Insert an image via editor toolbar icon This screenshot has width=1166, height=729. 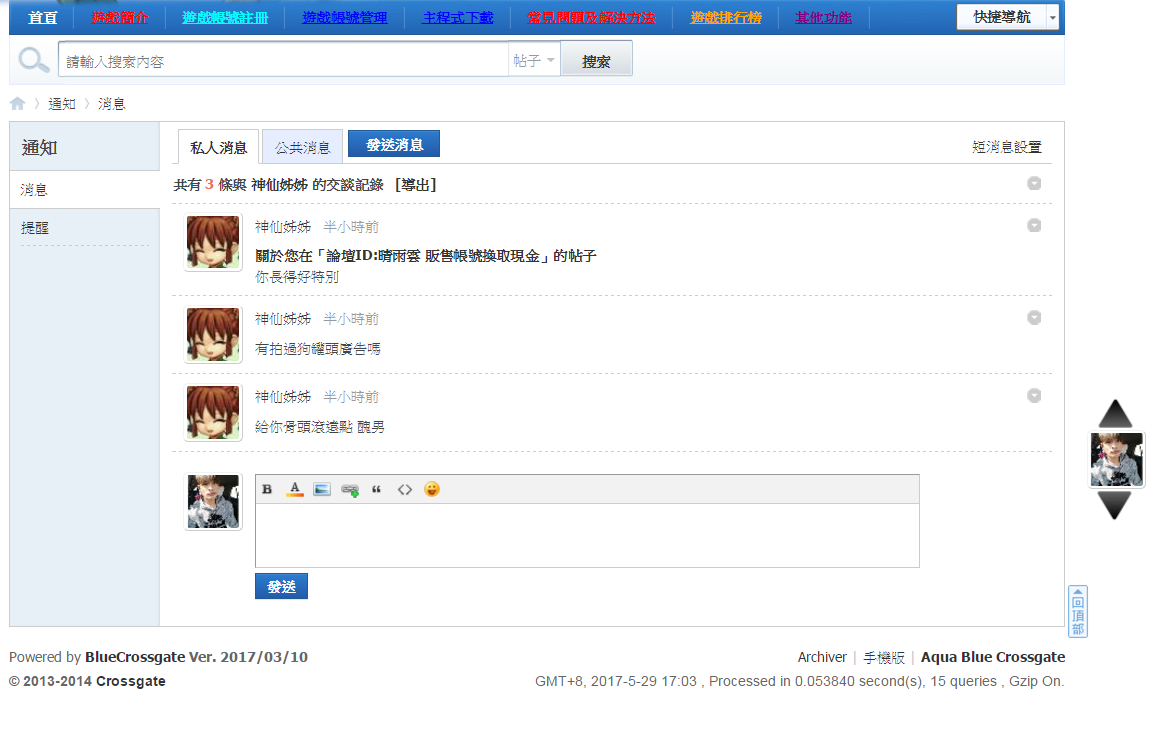[322, 489]
